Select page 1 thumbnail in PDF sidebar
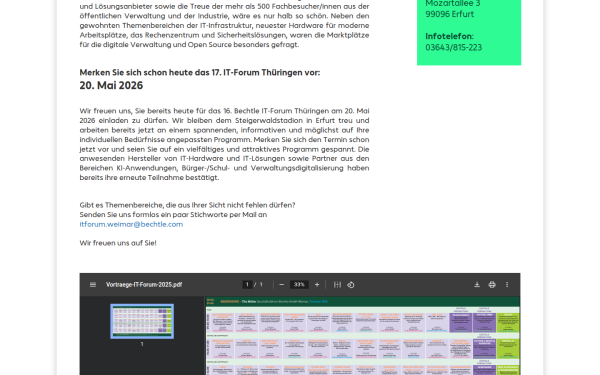This screenshot has height=375, width=600. 142,321
